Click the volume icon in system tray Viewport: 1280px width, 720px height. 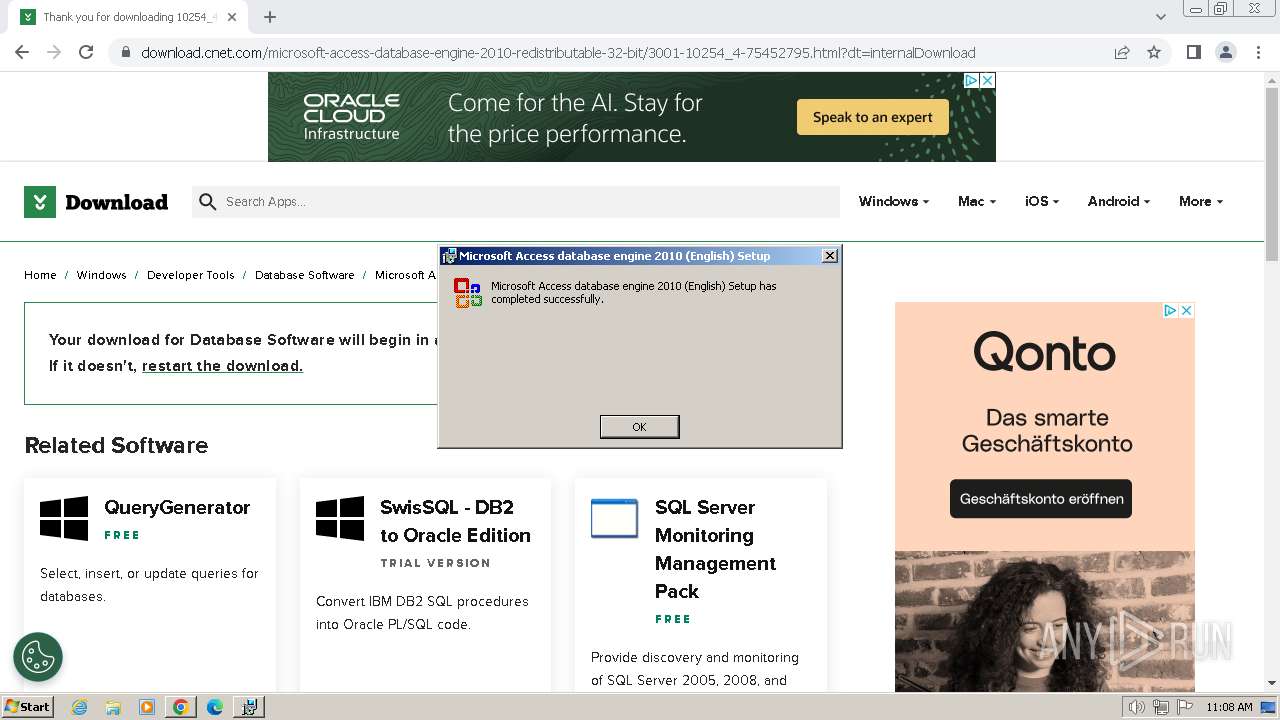[x=1137, y=707]
